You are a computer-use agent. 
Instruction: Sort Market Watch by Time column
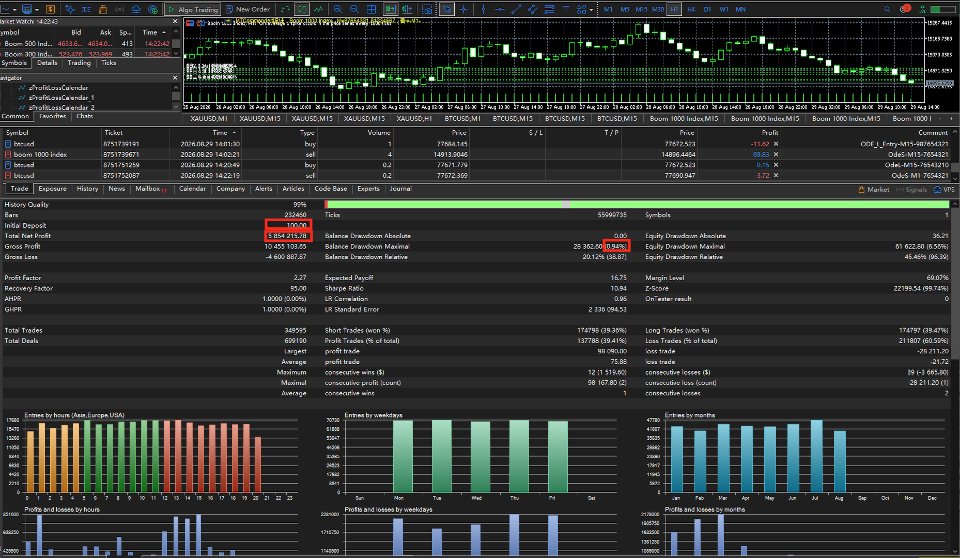[150, 32]
